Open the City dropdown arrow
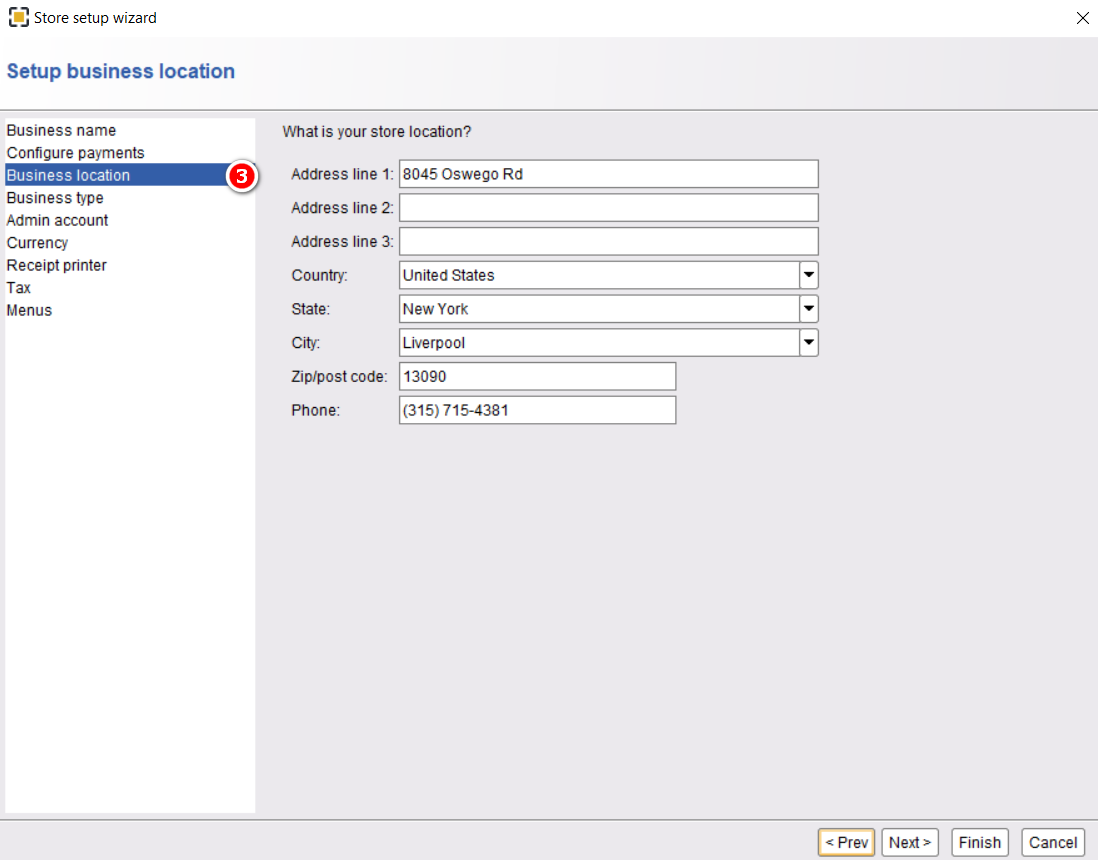This screenshot has height=860, width=1098. click(809, 342)
